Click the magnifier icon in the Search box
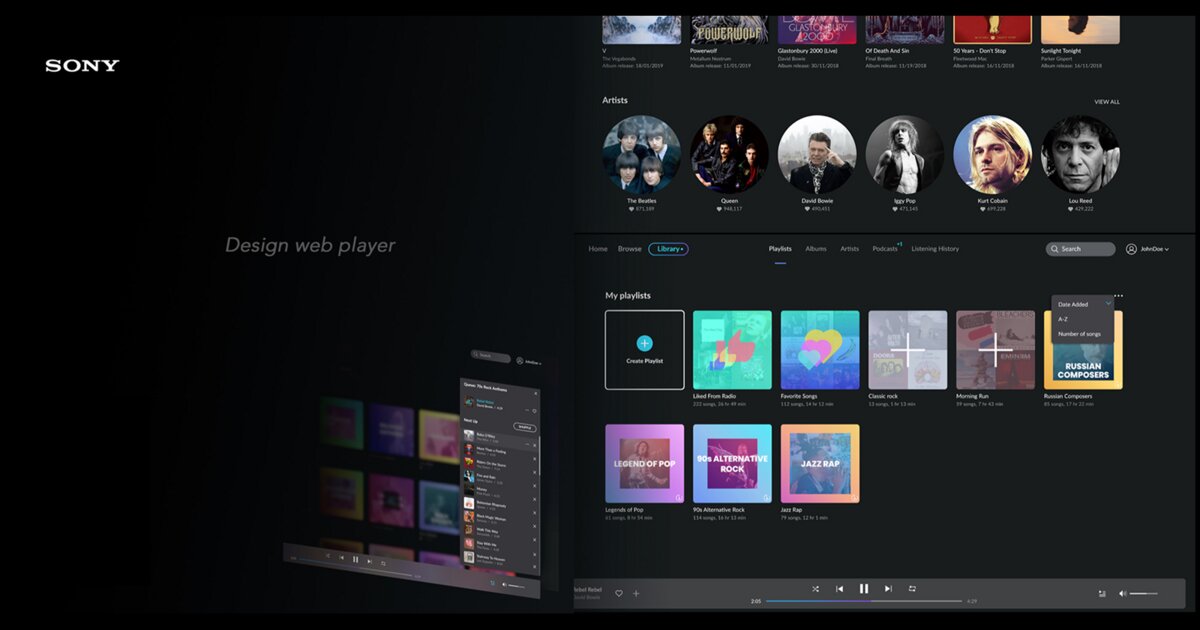 [1055, 249]
